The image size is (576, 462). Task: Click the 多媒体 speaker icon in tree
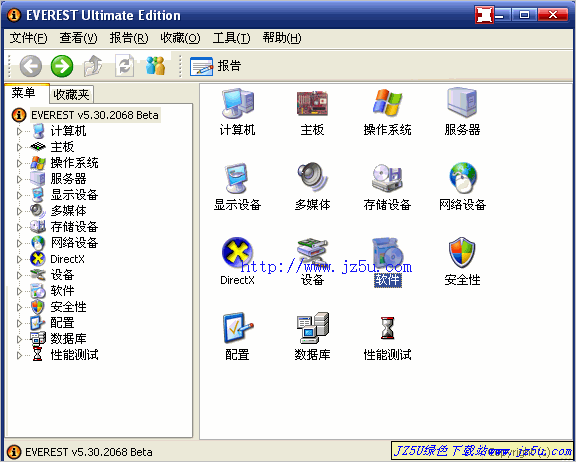tap(38, 211)
